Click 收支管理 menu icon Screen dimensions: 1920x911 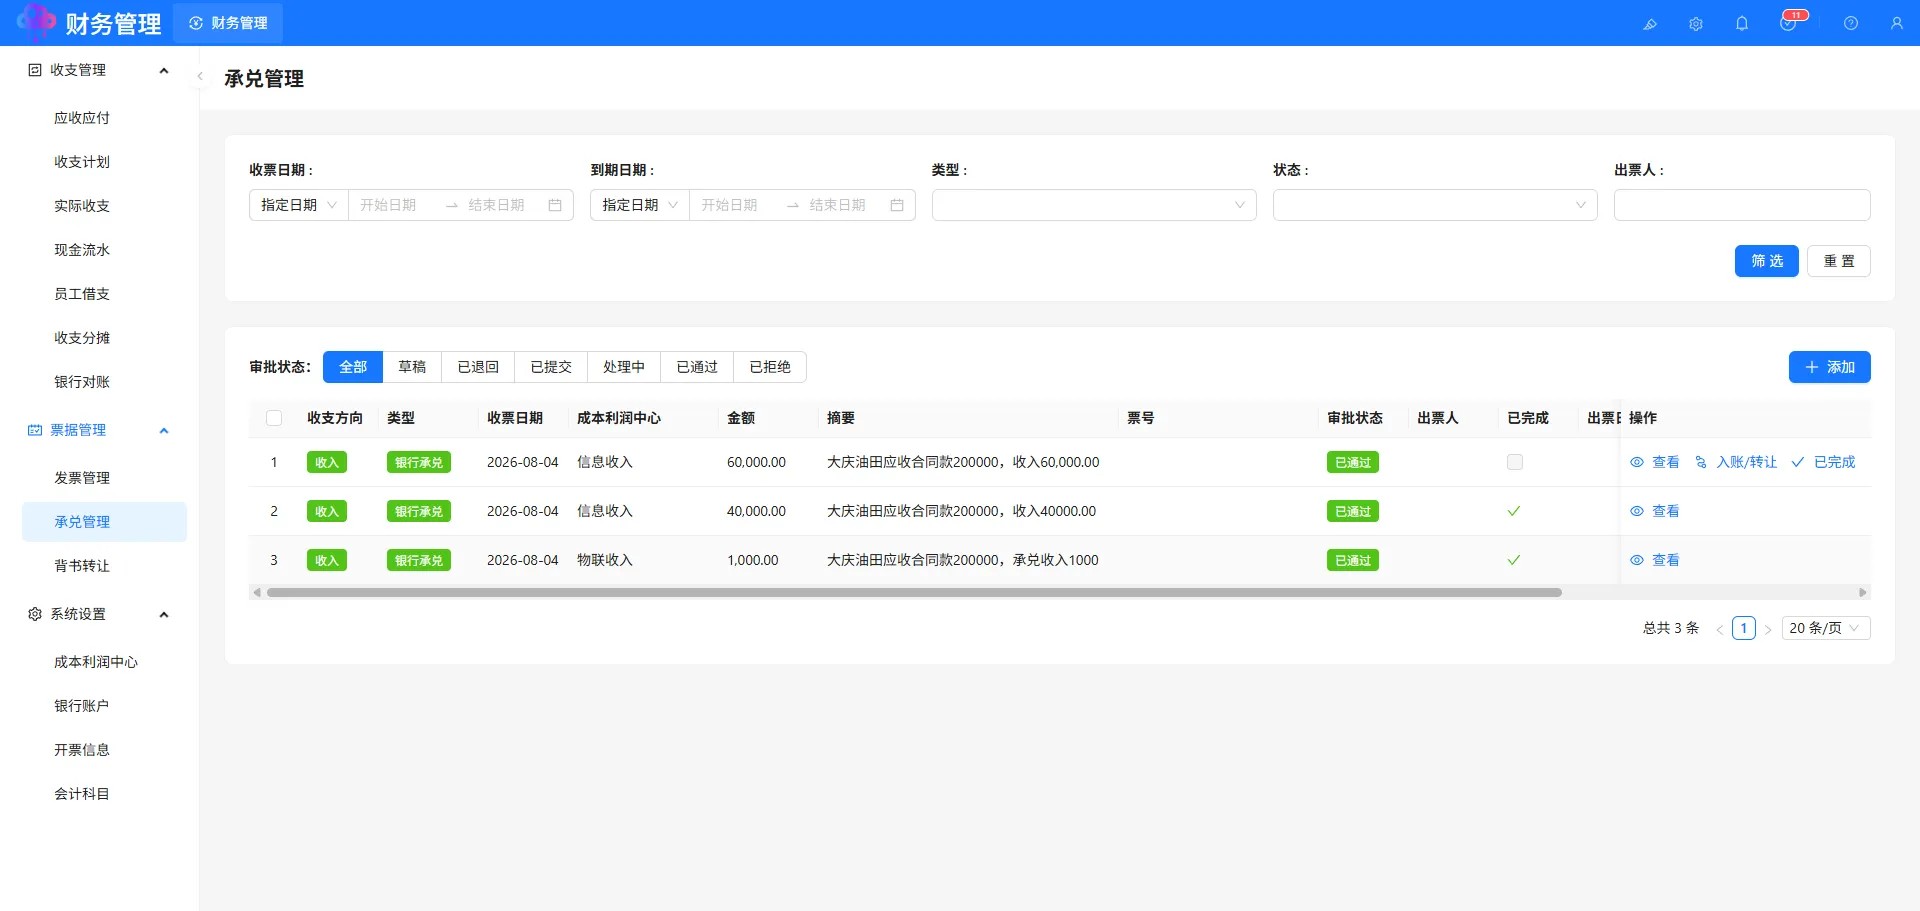(x=35, y=70)
